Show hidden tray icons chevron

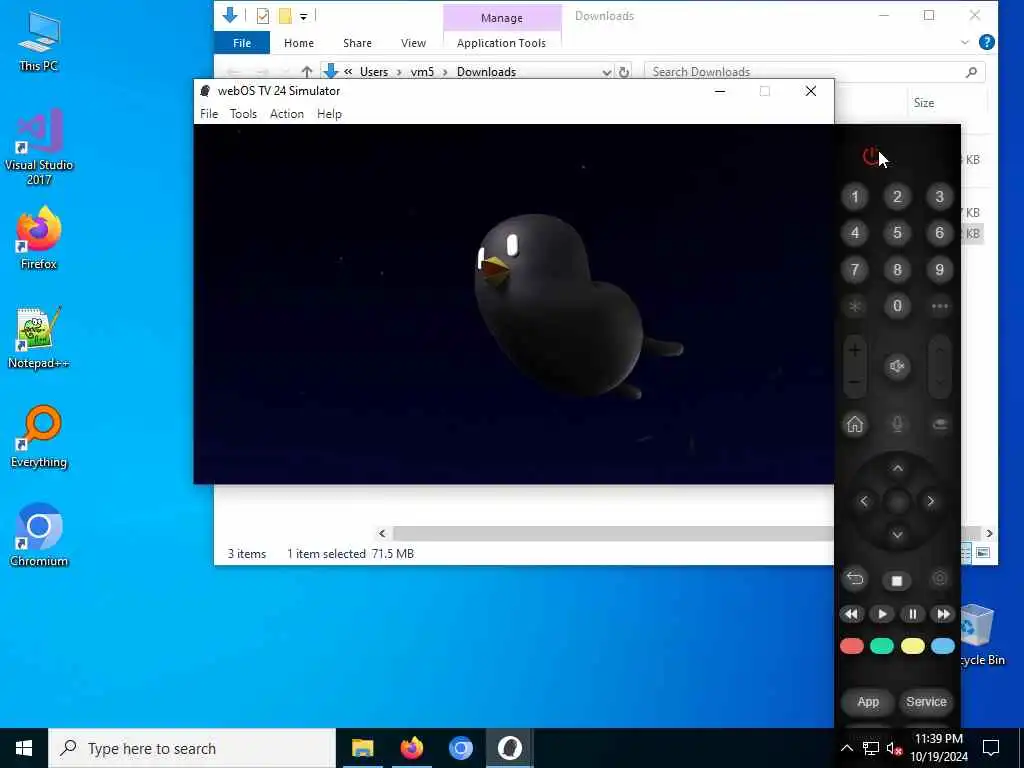846,748
